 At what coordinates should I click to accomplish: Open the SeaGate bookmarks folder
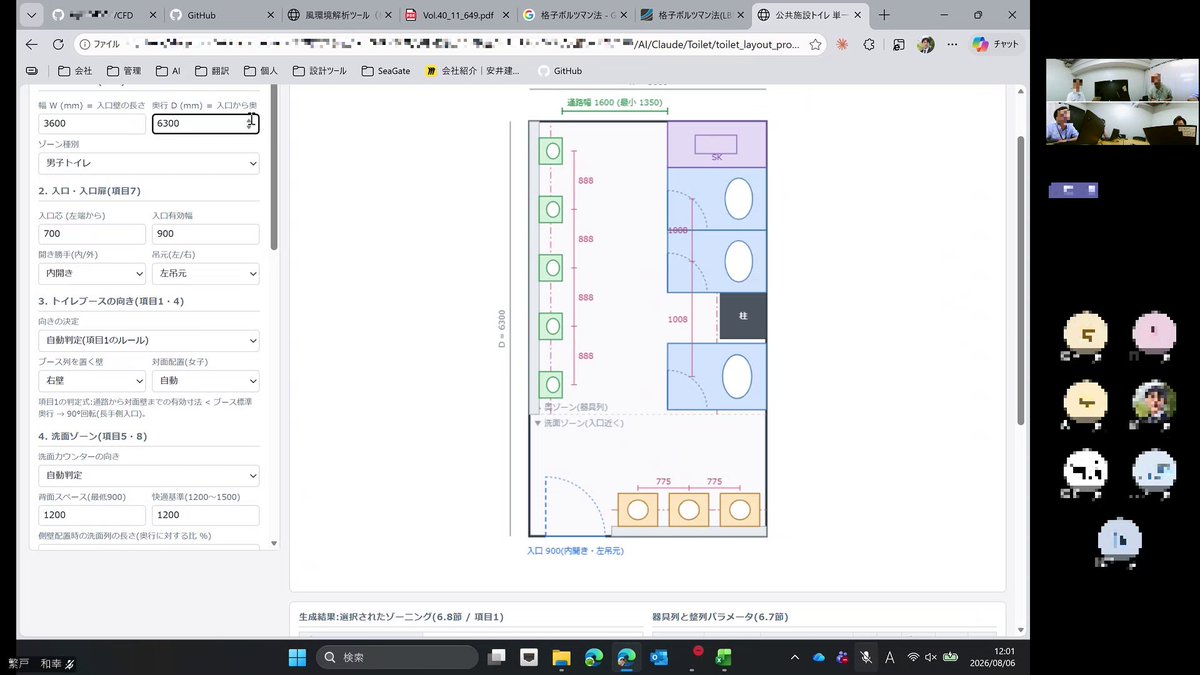click(x=386, y=71)
